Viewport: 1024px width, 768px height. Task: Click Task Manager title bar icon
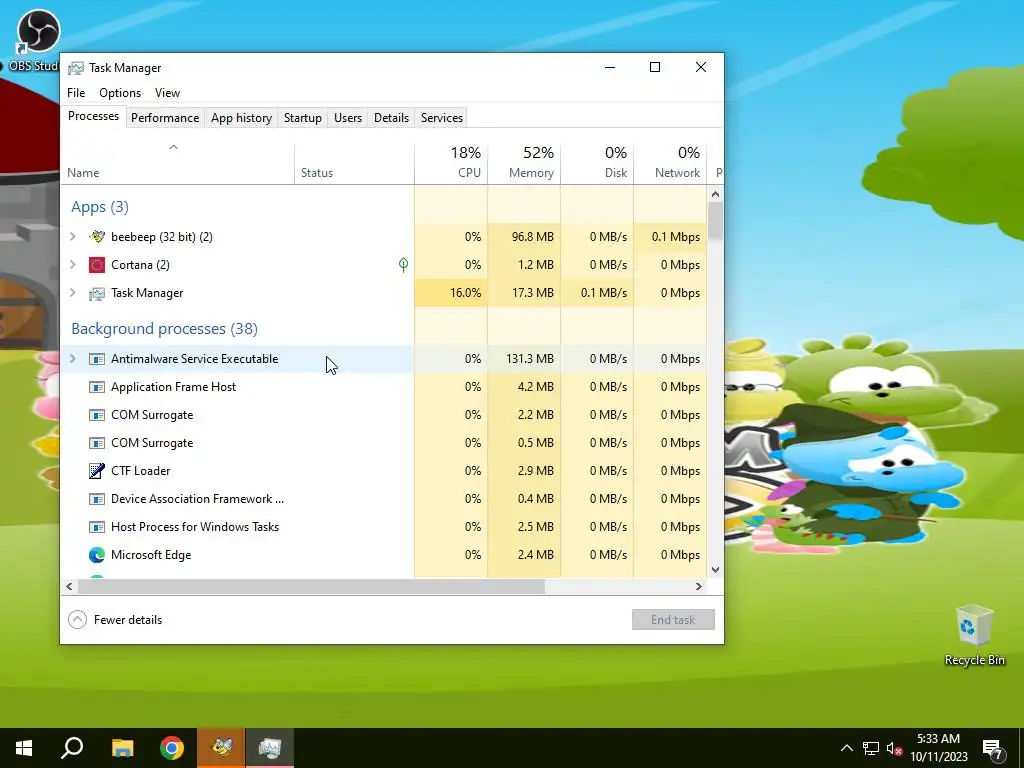click(x=76, y=68)
